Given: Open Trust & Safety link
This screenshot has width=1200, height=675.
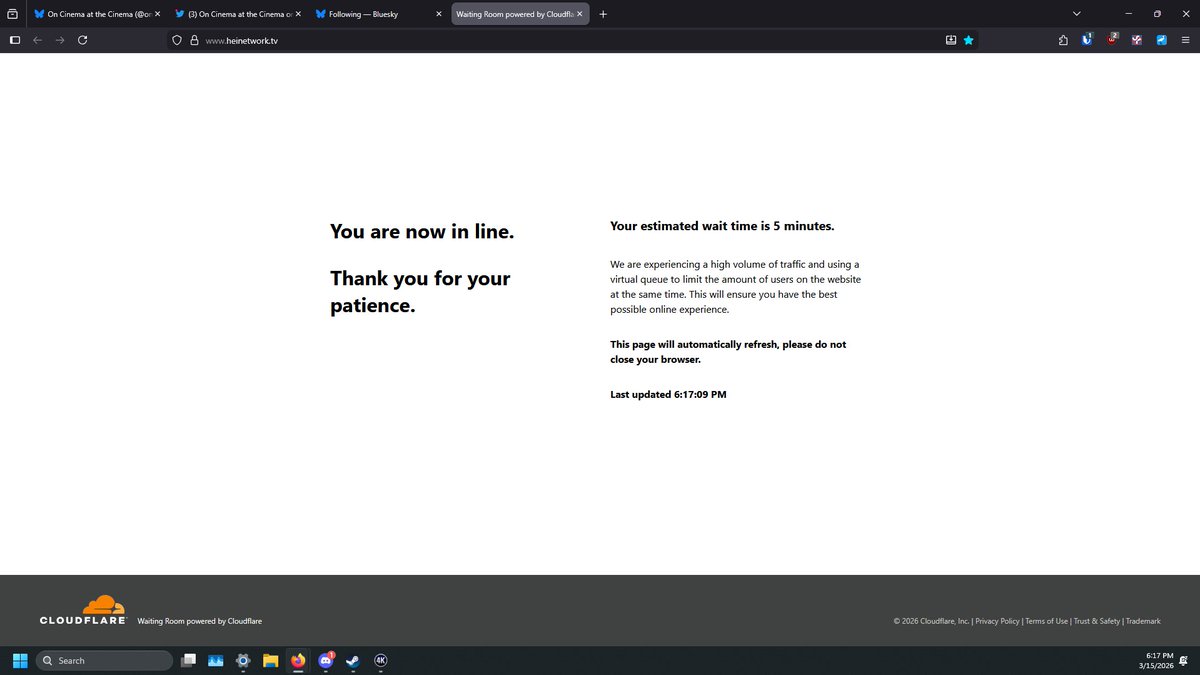Looking at the screenshot, I should (1096, 621).
